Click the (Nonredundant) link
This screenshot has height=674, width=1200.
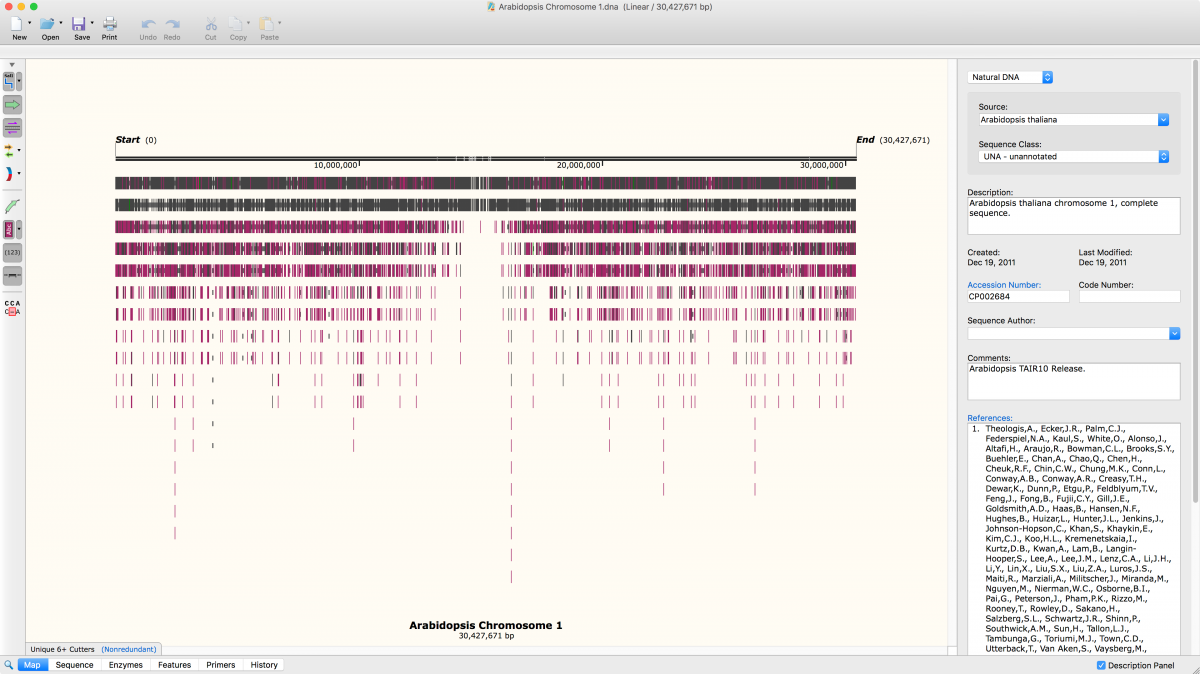(x=128, y=650)
